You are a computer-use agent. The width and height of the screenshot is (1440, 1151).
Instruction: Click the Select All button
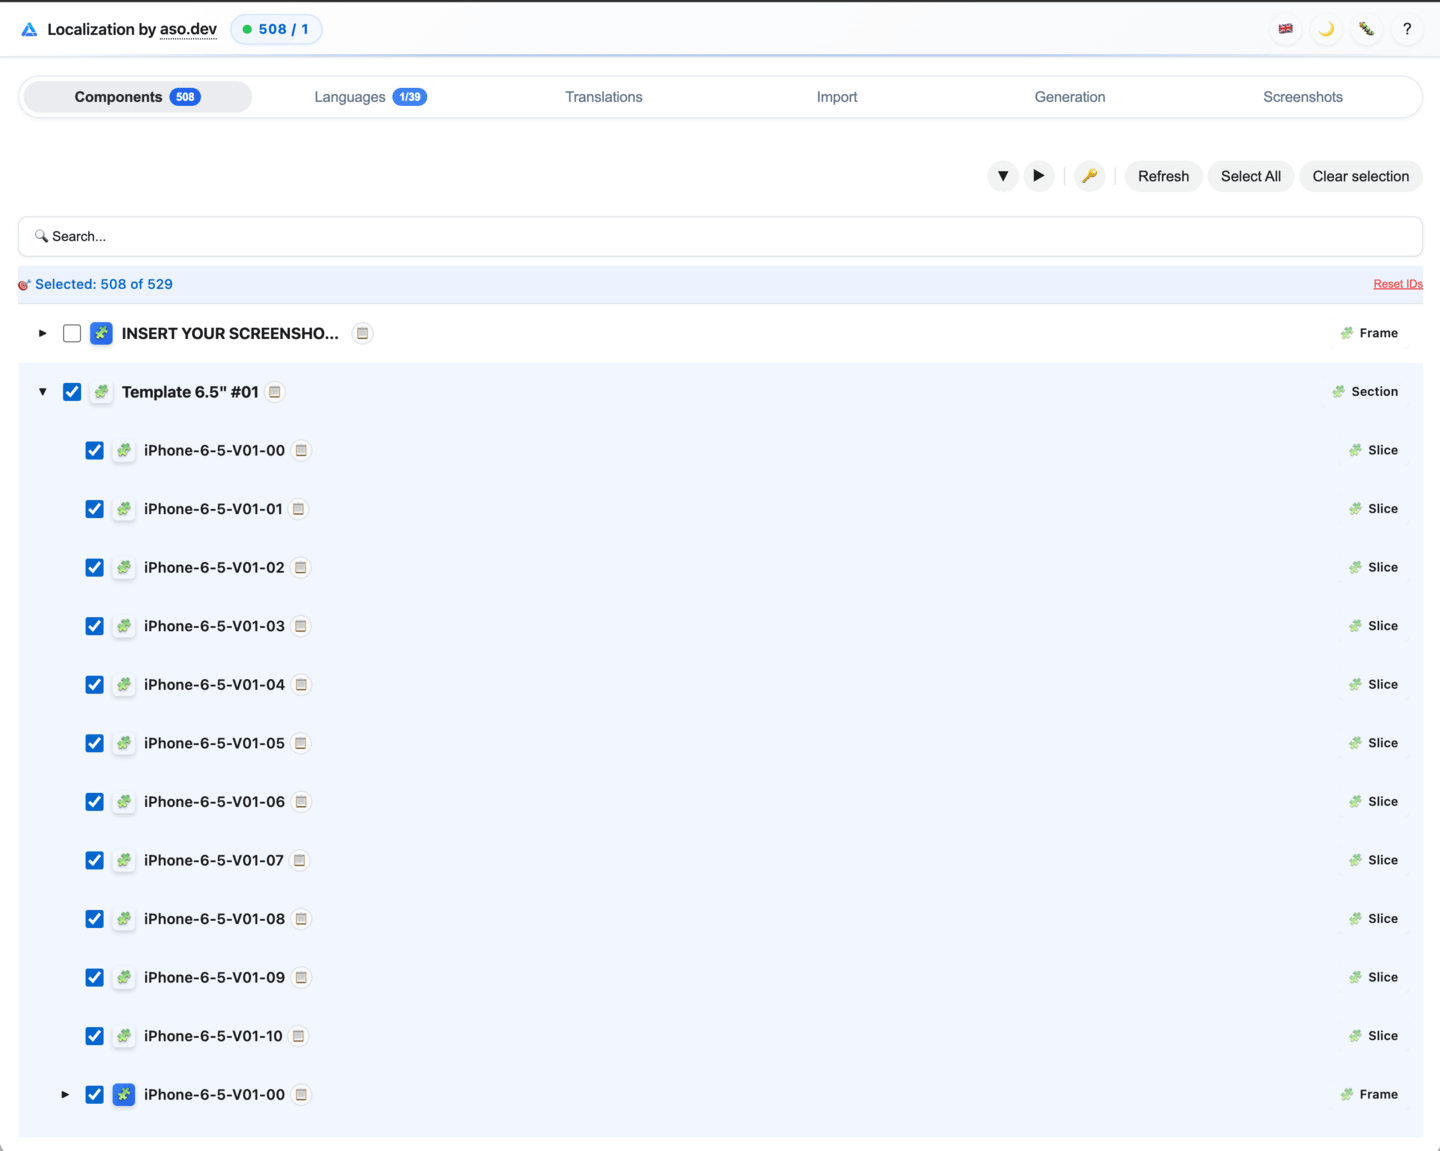[x=1250, y=176]
